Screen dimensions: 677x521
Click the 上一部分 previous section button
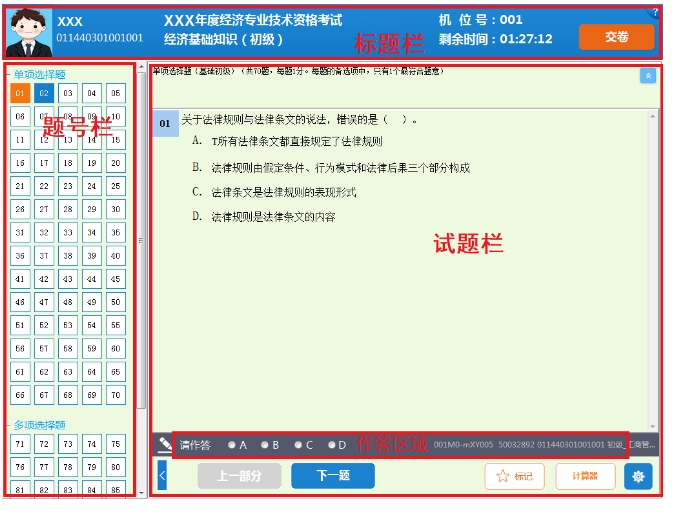[238, 476]
